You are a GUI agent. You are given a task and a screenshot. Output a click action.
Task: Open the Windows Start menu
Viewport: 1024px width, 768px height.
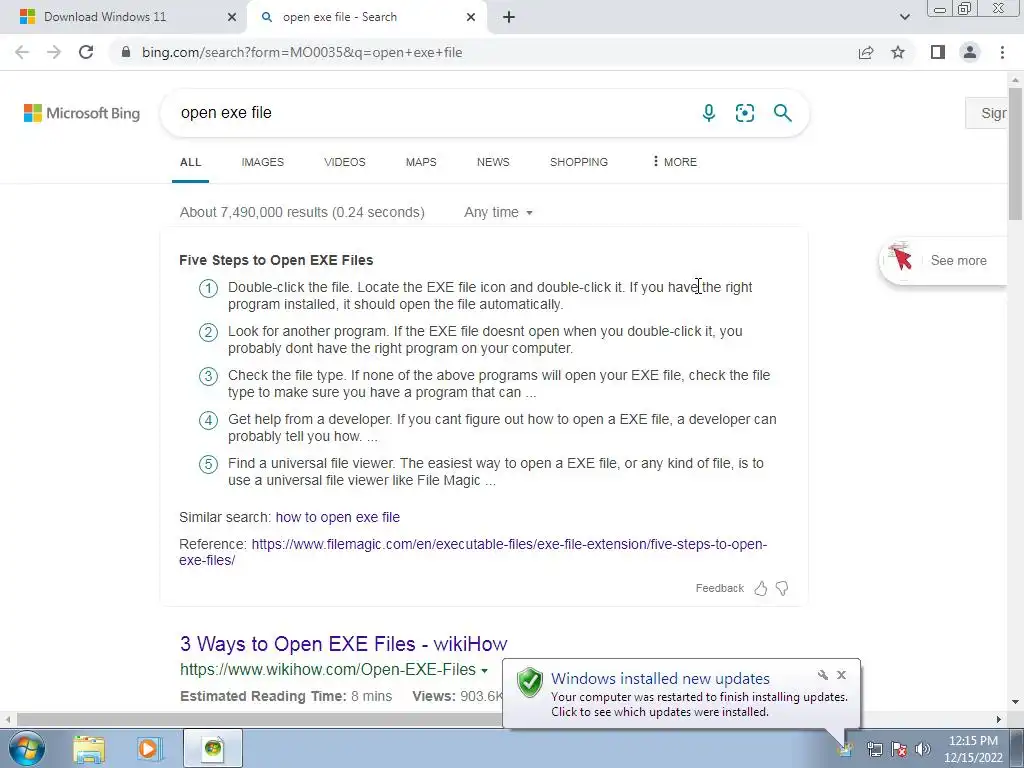(27, 748)
